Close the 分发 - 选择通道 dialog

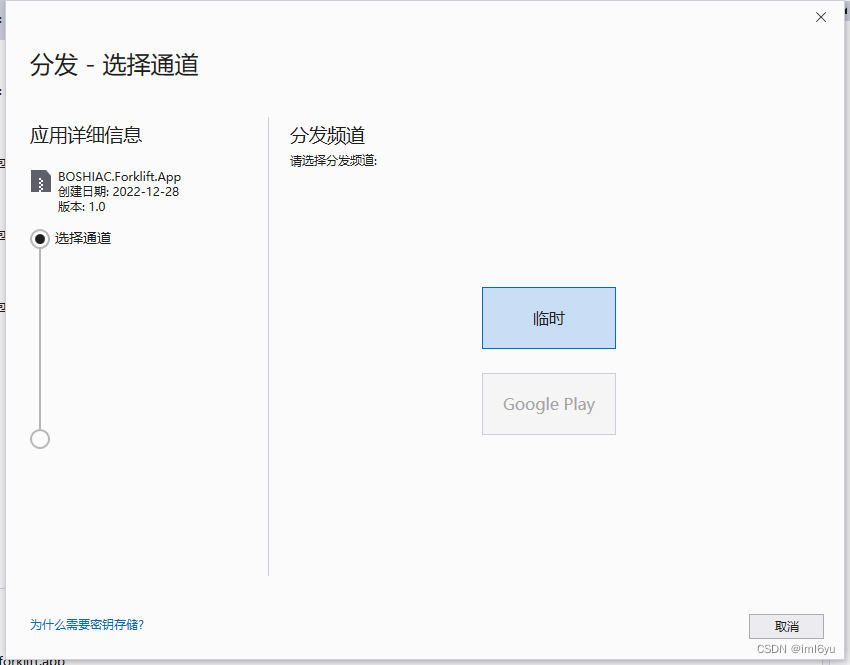pos(820,17)
